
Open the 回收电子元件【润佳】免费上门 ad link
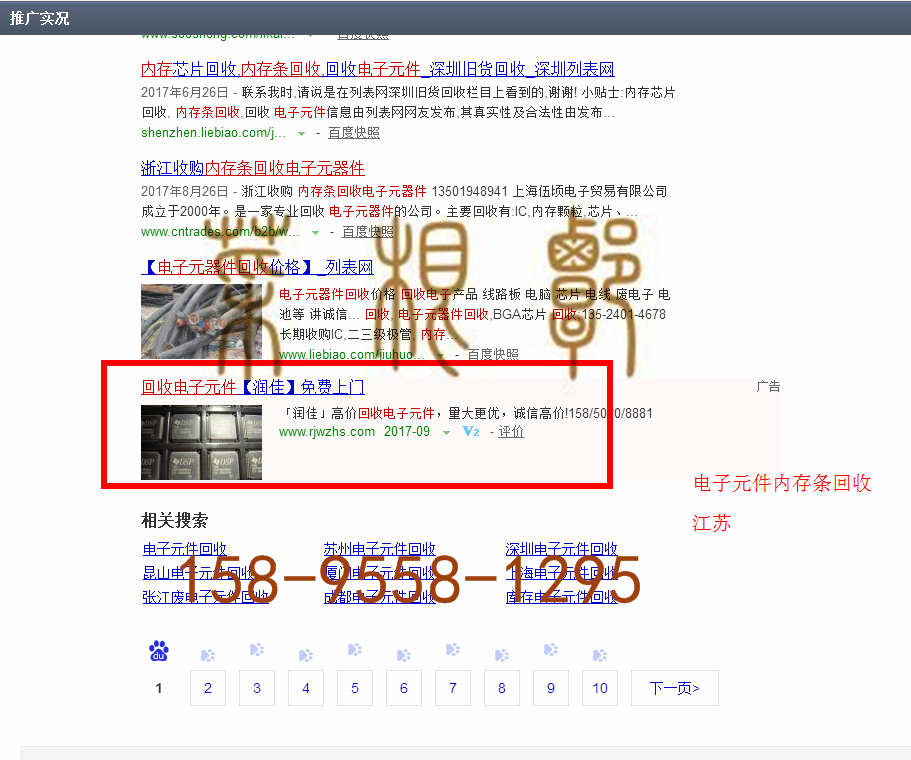[253, 387]
